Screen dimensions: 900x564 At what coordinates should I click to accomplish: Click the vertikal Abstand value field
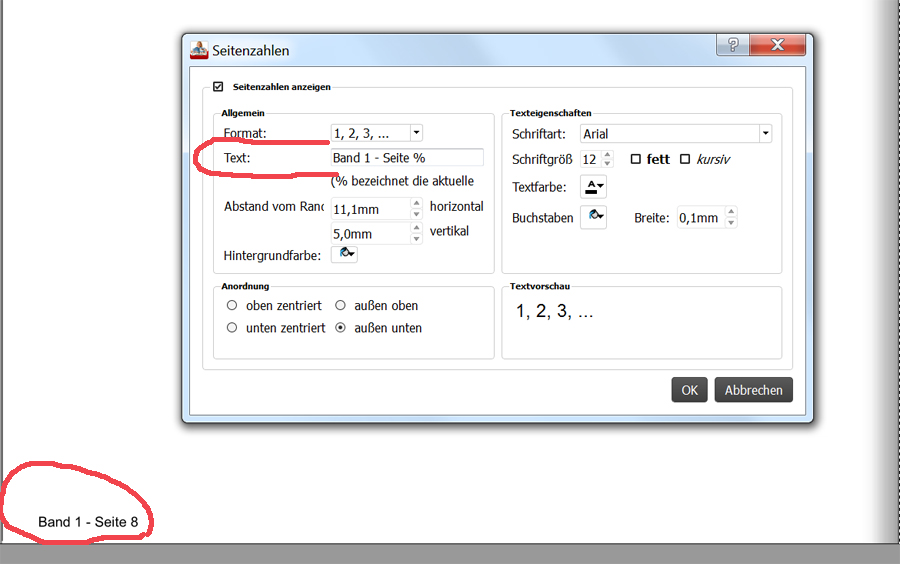pos(371,234)
